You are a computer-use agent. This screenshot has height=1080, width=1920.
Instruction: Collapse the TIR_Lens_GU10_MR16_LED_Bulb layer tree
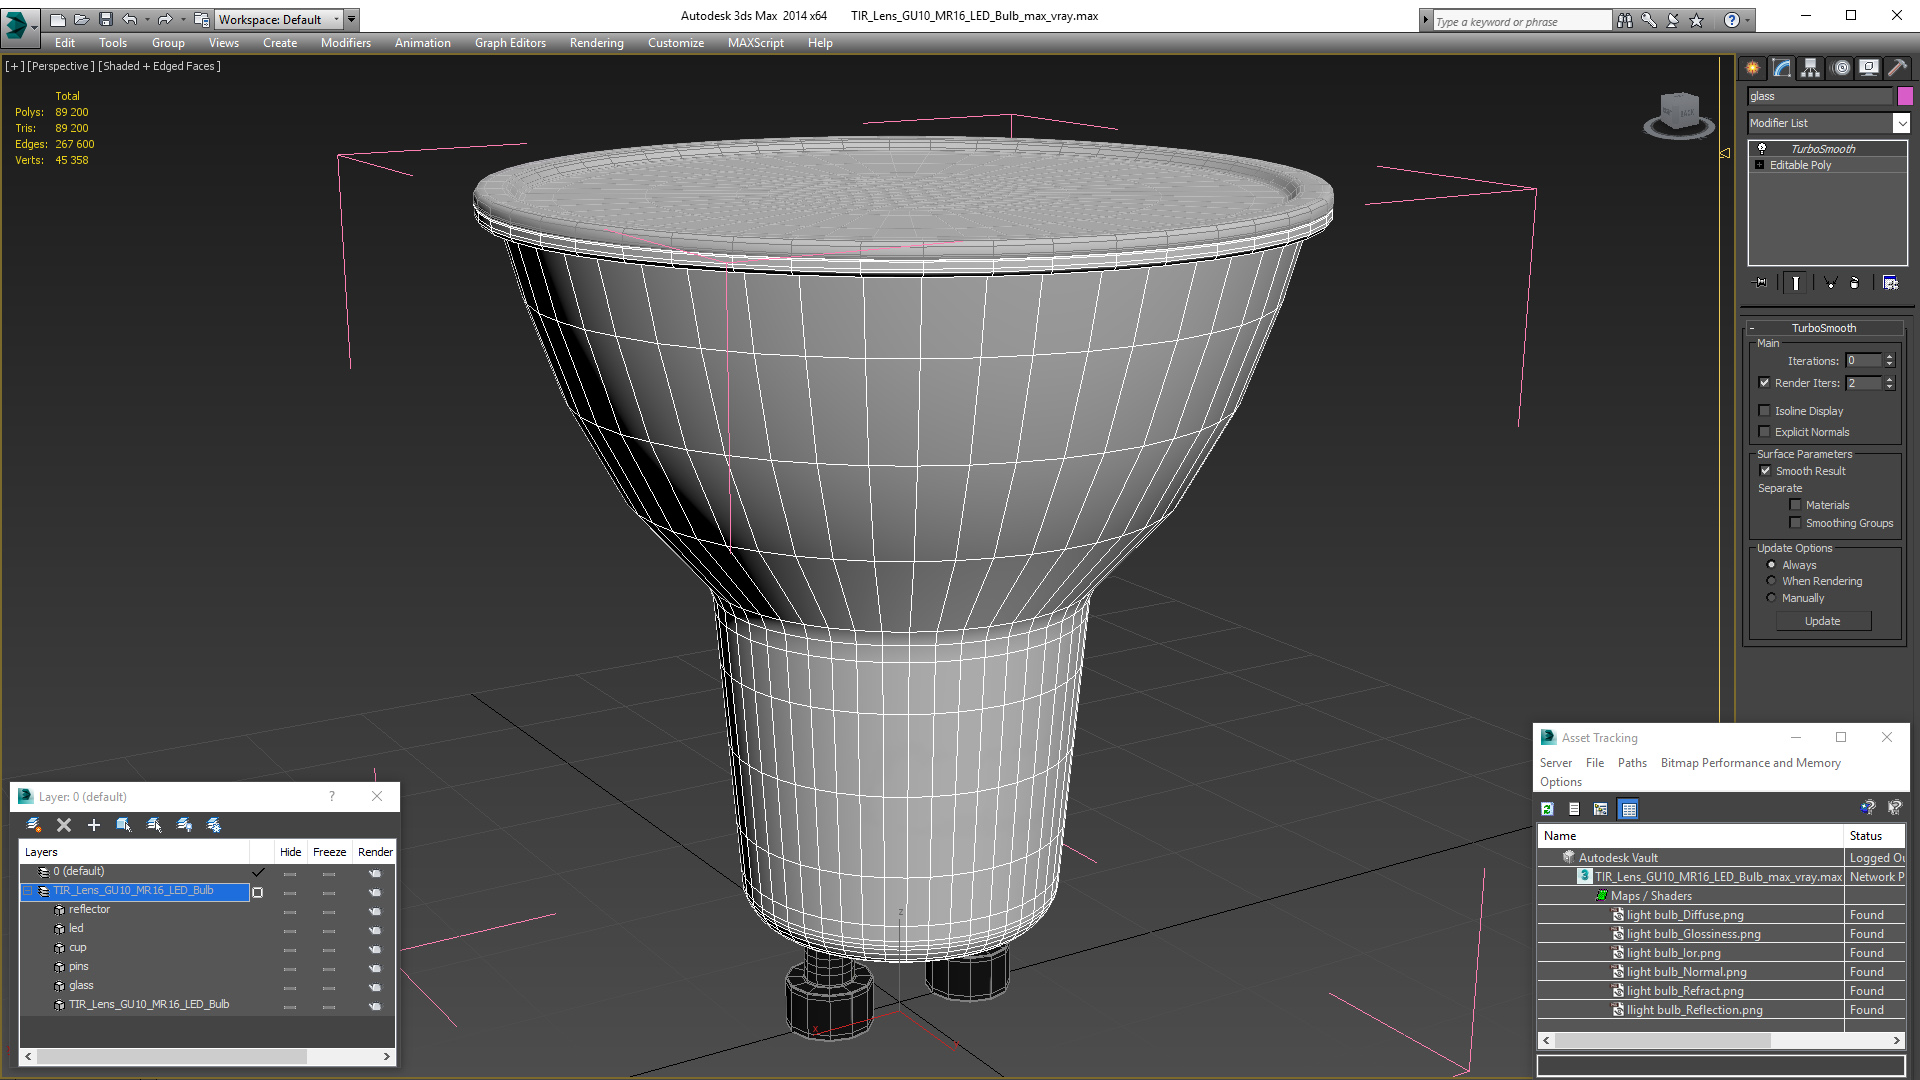pyautogui.click(x=28, y=891)
